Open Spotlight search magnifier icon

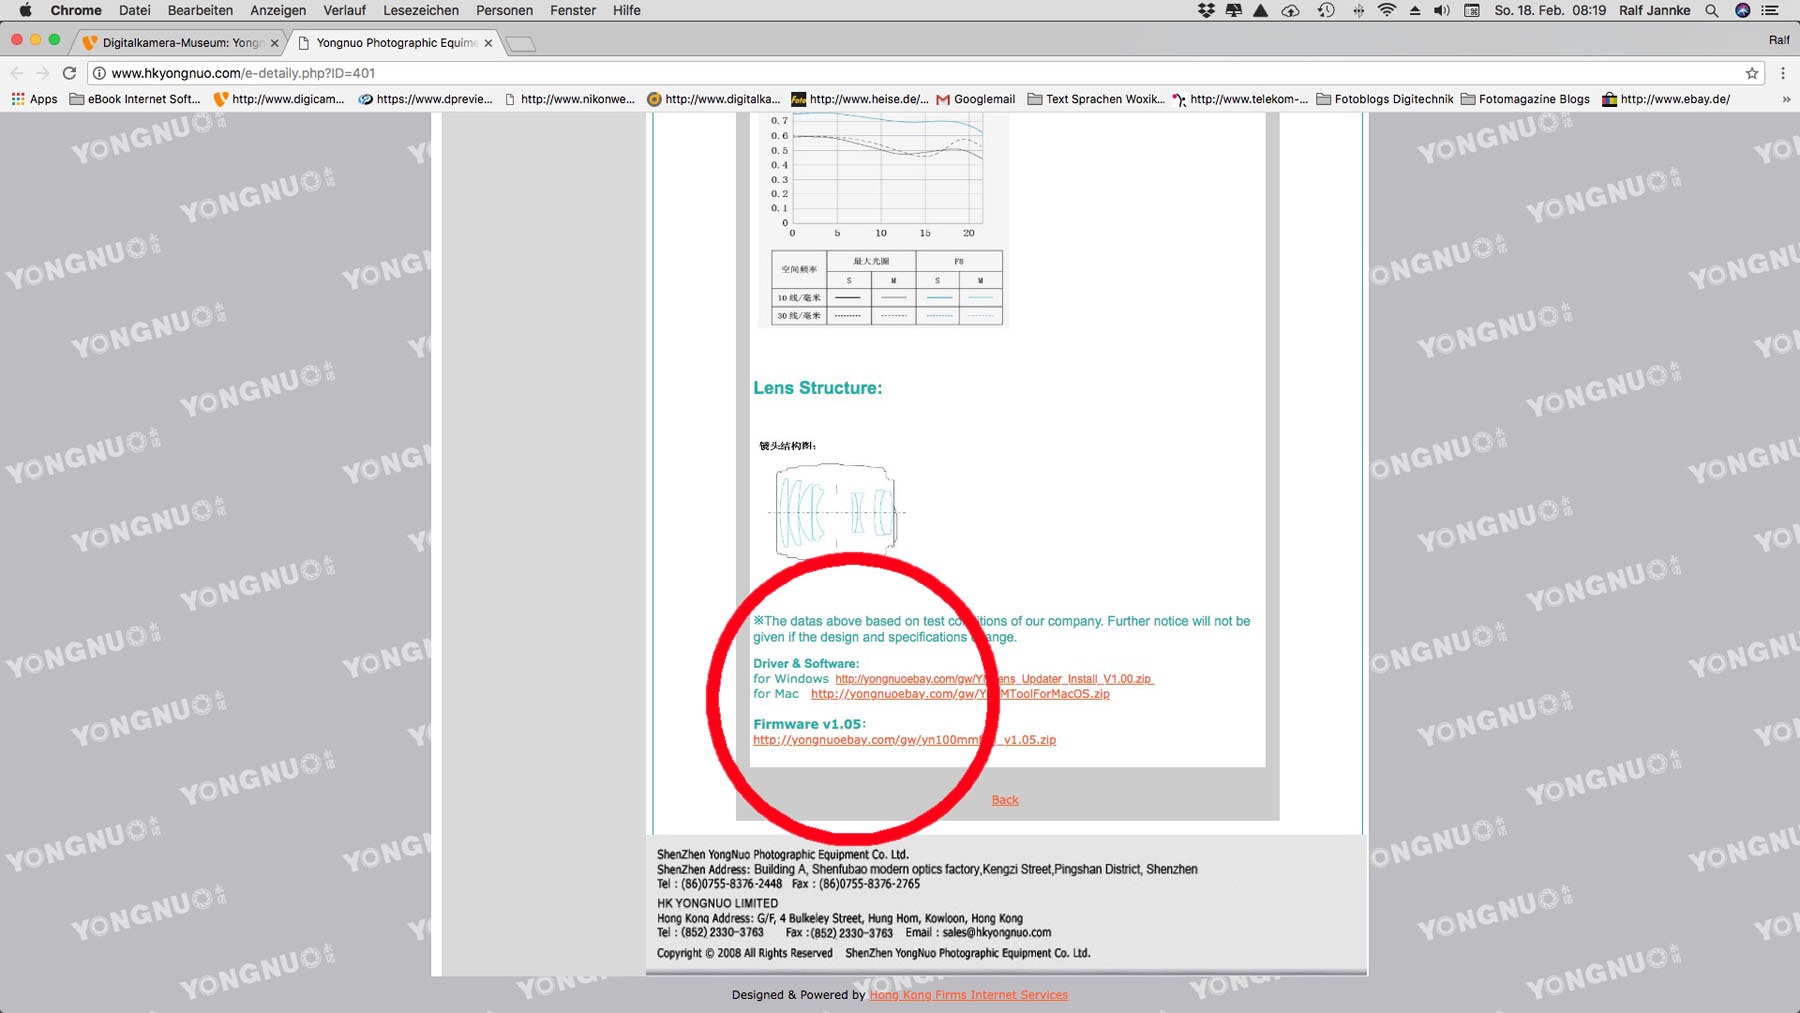click(1712, 10)
